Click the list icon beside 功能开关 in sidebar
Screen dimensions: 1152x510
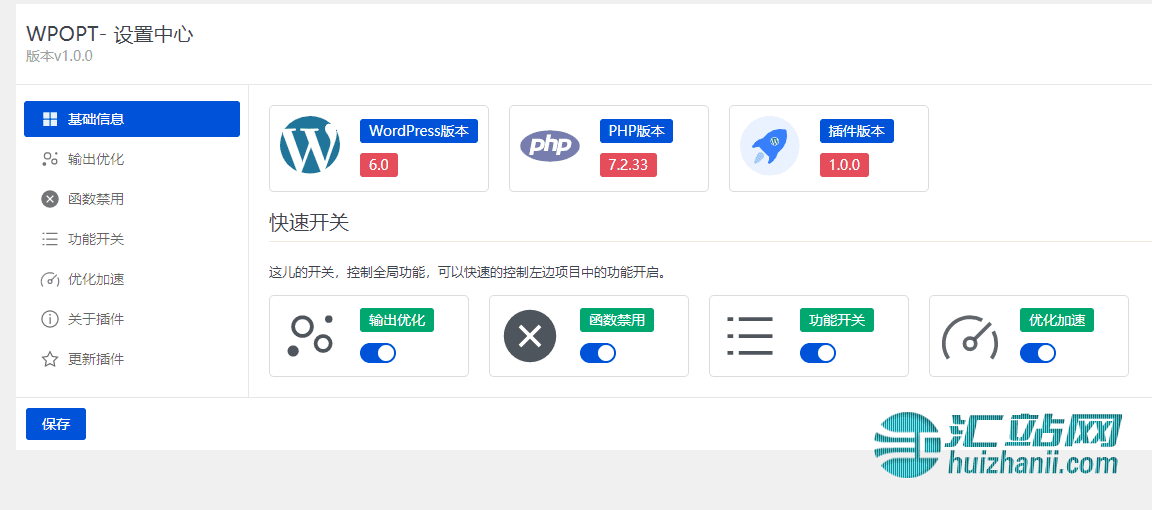pos(50,240)
